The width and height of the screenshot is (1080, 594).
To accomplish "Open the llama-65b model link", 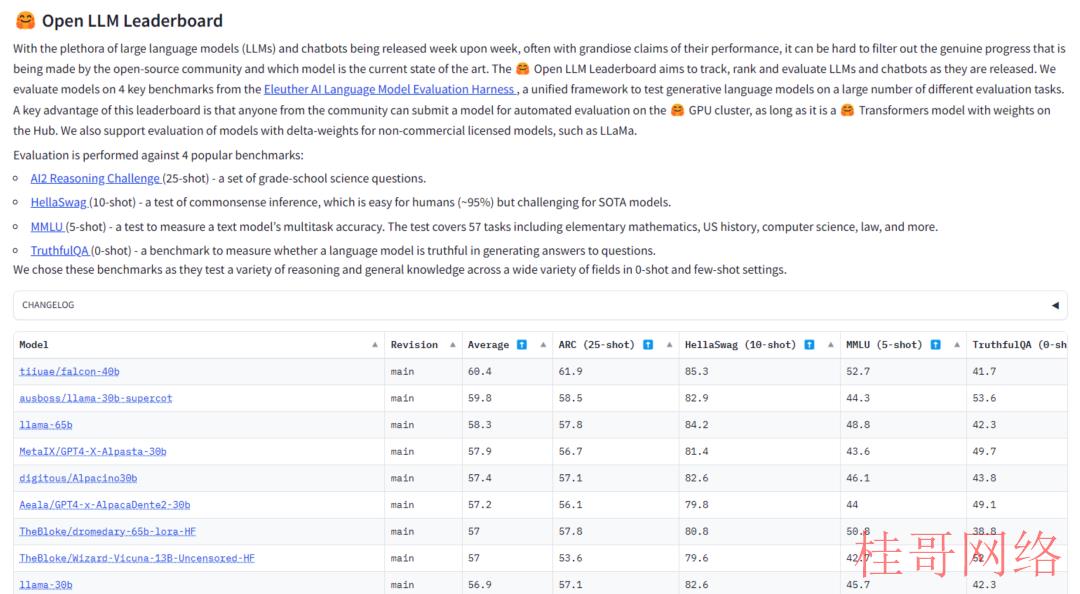I will [x=45, y=425].
